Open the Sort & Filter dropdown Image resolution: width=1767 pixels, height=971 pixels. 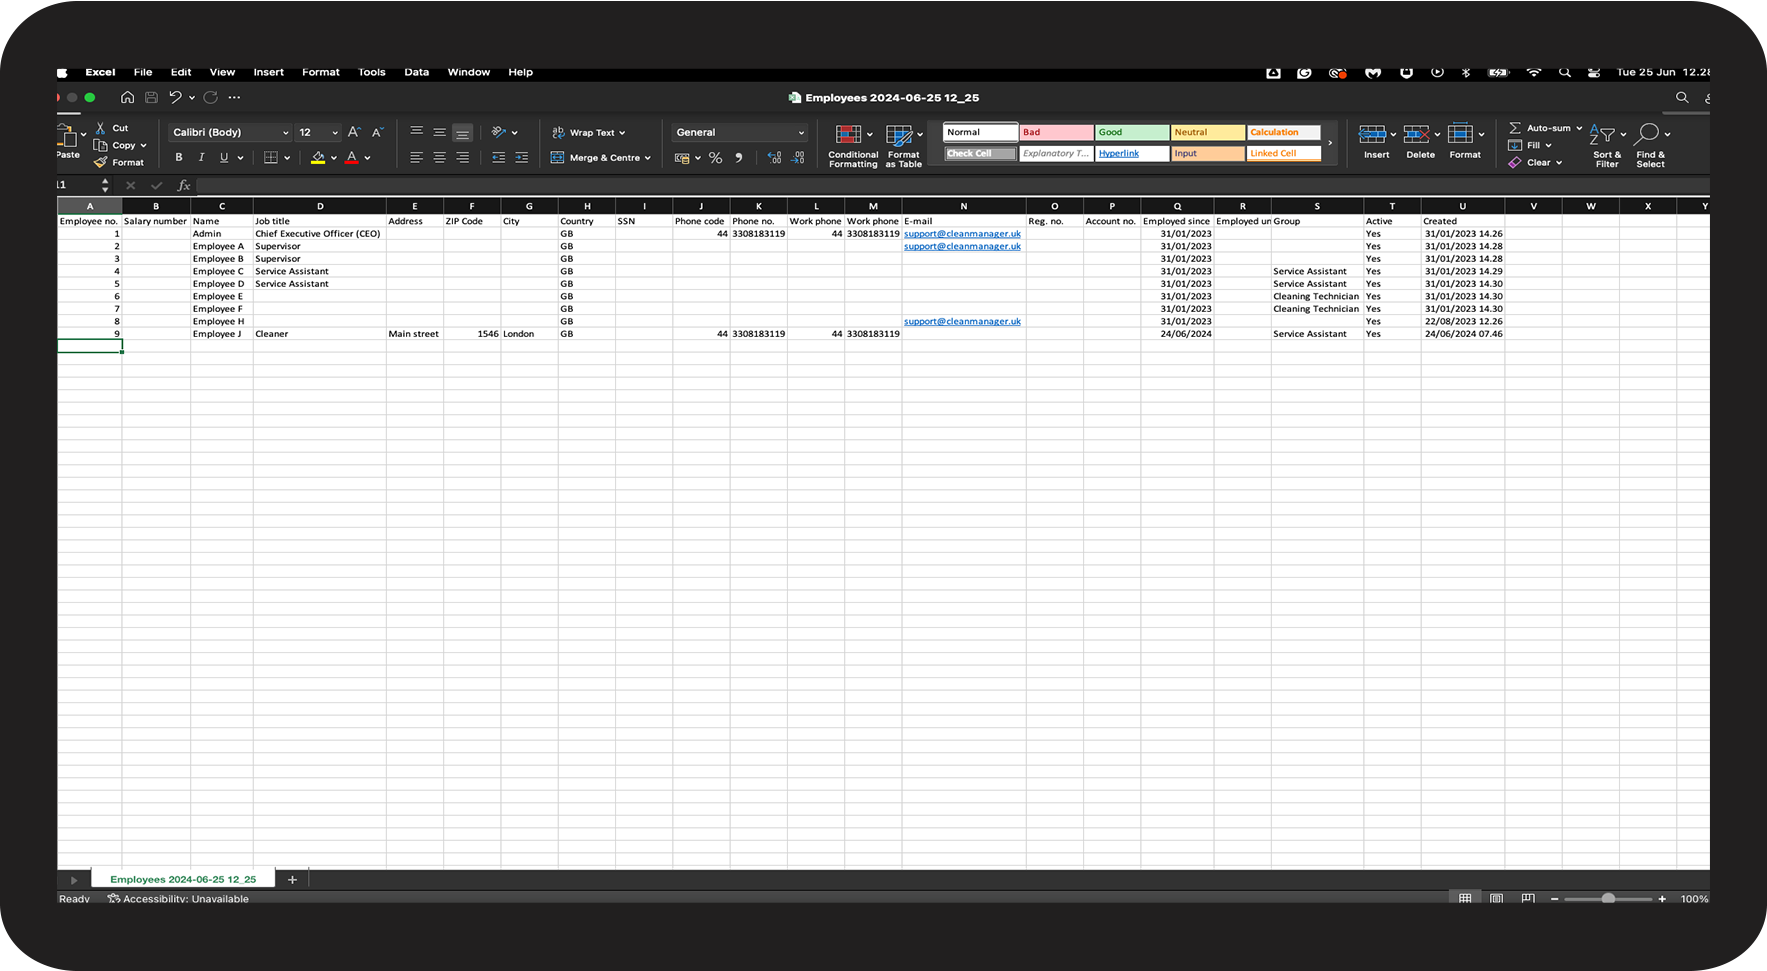(1607, 146)
